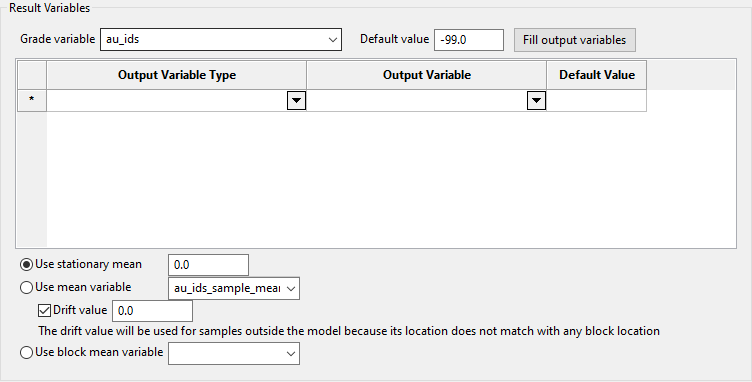Click the stationary mean value field
This screenshot has height=382, width=752.
(x=208, y=265)
